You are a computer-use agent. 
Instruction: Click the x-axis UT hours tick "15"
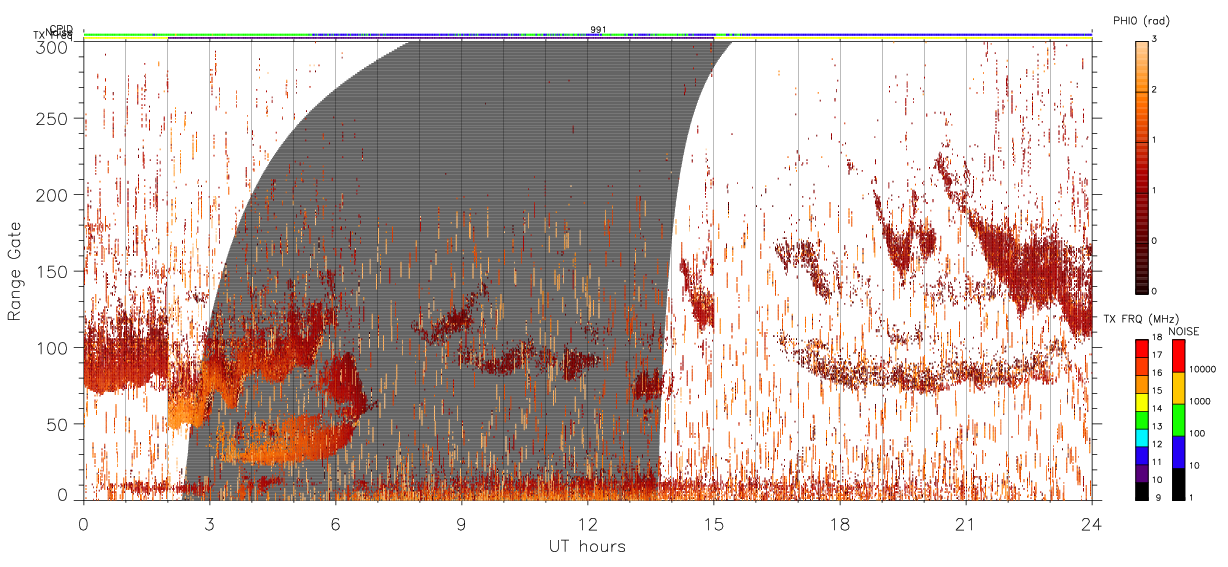pos(714,524)
